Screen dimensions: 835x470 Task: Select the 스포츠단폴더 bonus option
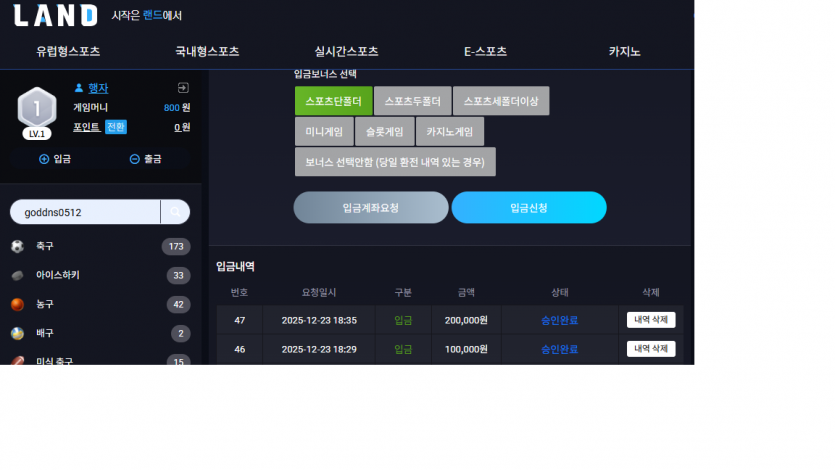[x=333, y=101]
